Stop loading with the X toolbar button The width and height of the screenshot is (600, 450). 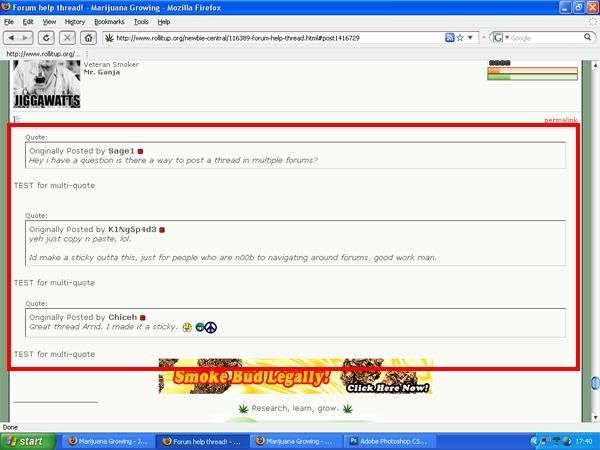(x=67, y=38)
